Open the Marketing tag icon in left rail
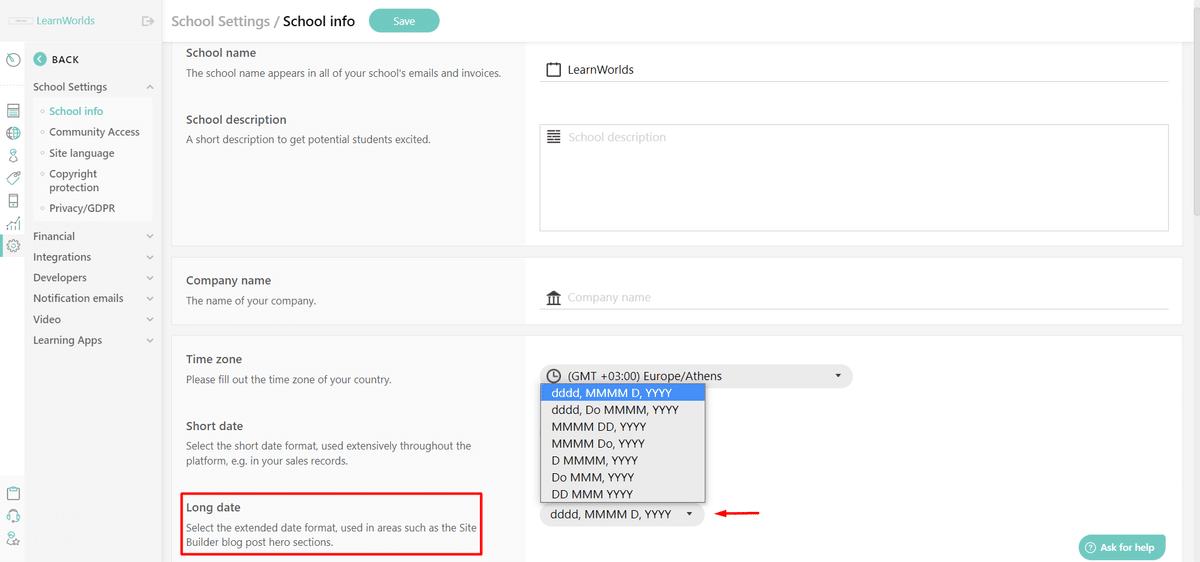The width and height of the screenshot is (1200, 562). (x=13, y=178)
